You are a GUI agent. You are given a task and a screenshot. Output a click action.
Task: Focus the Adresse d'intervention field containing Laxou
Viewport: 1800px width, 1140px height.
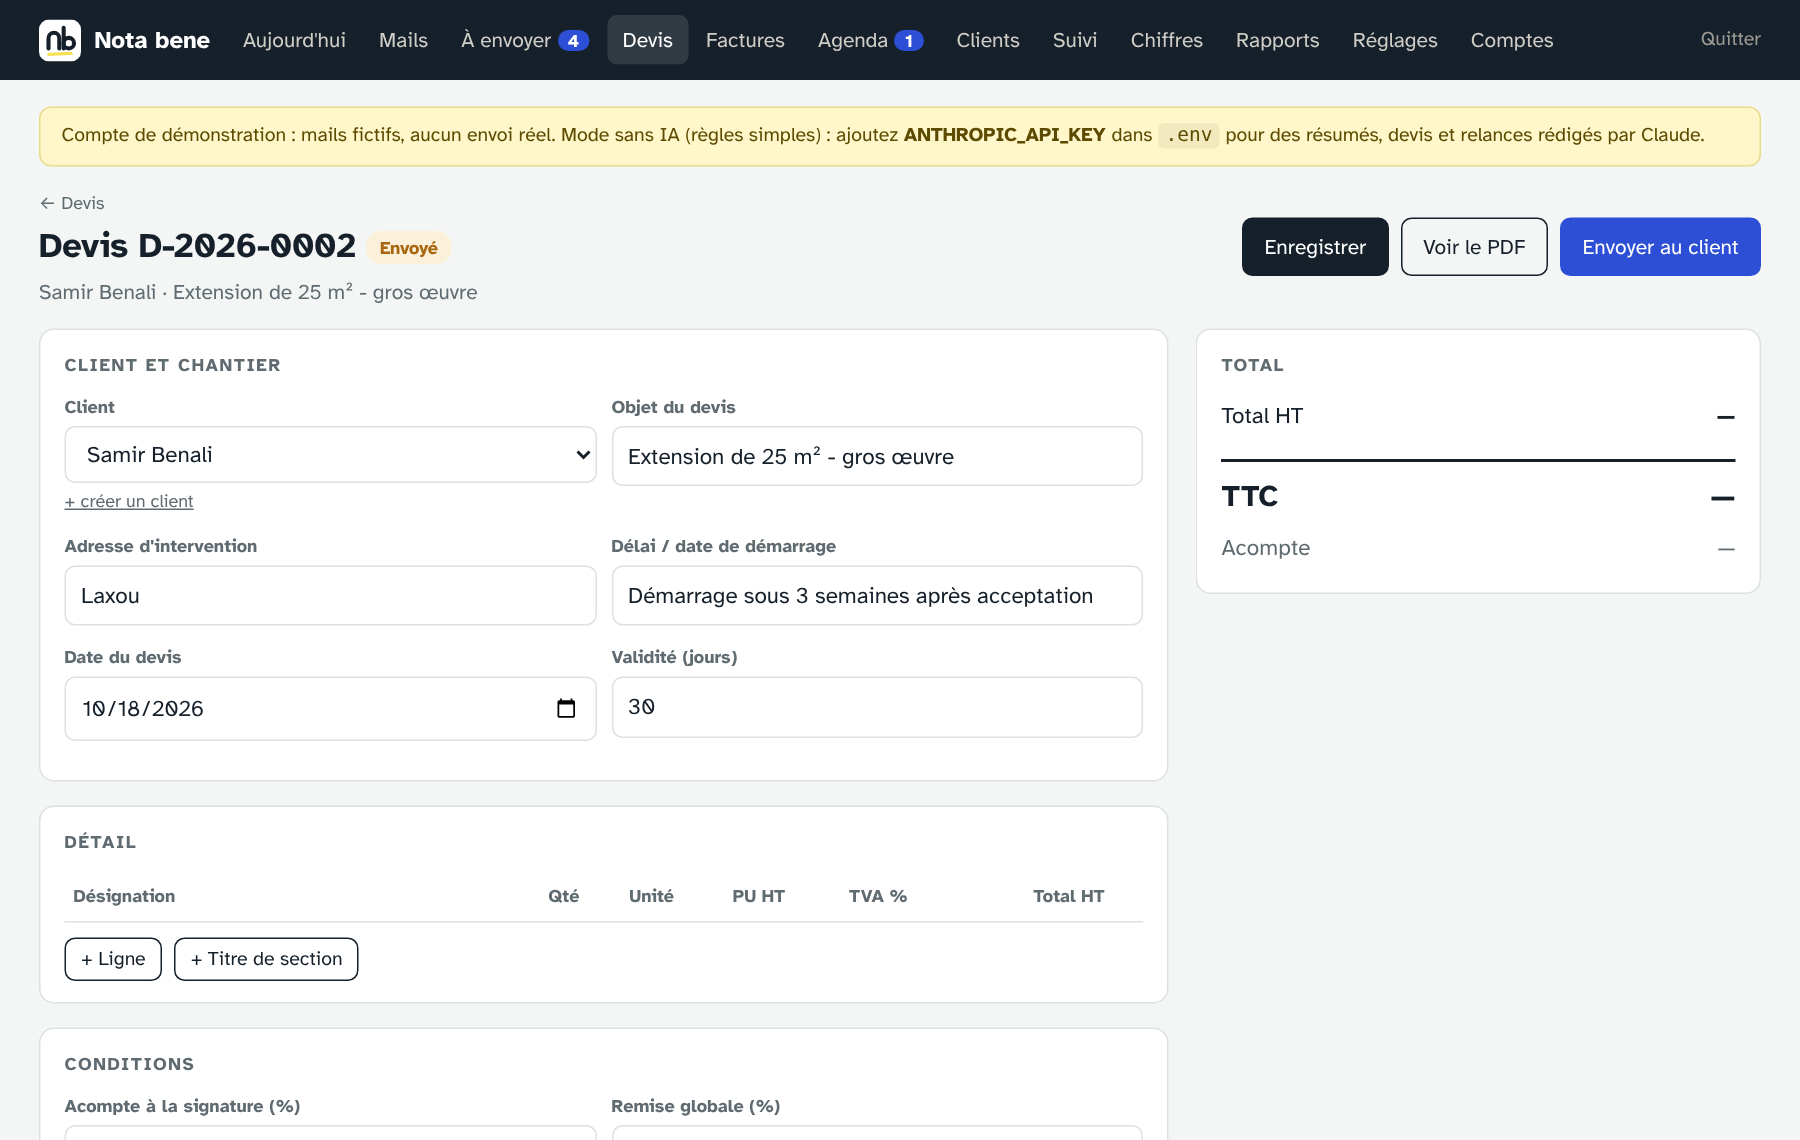330,596
